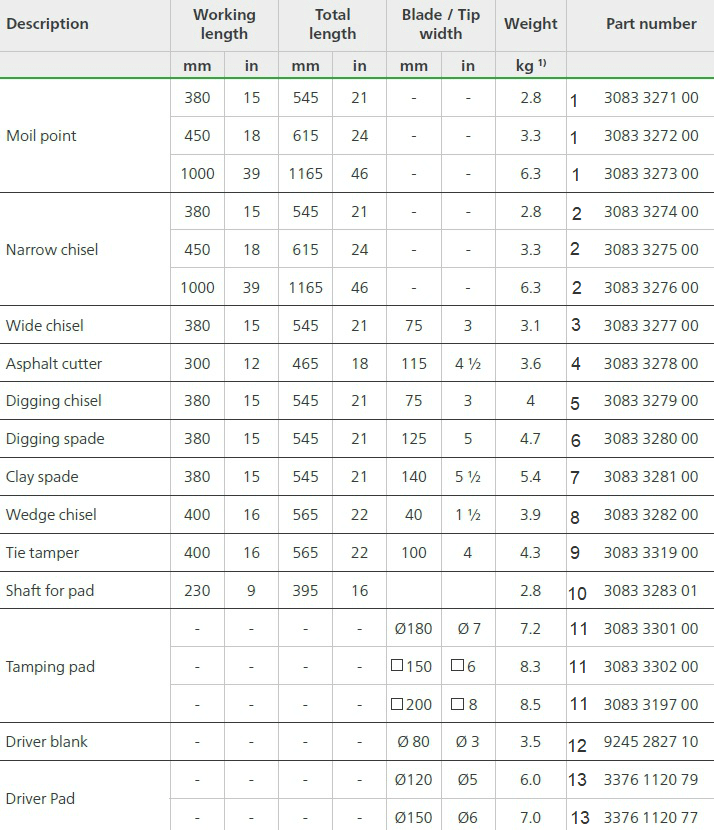This screenshot has height=830, width=714.
Task: Select the Blade / Tip width header
Action: click(x=441, y=24)
